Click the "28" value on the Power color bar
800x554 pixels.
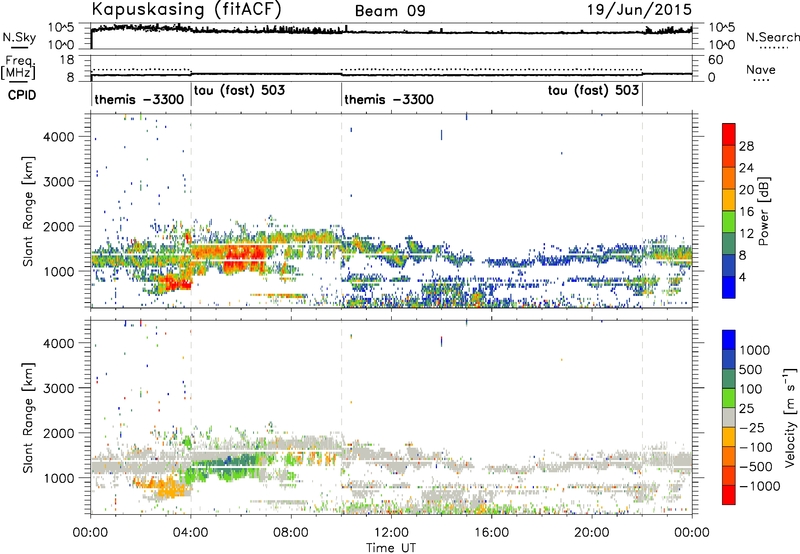coord(746,146)
